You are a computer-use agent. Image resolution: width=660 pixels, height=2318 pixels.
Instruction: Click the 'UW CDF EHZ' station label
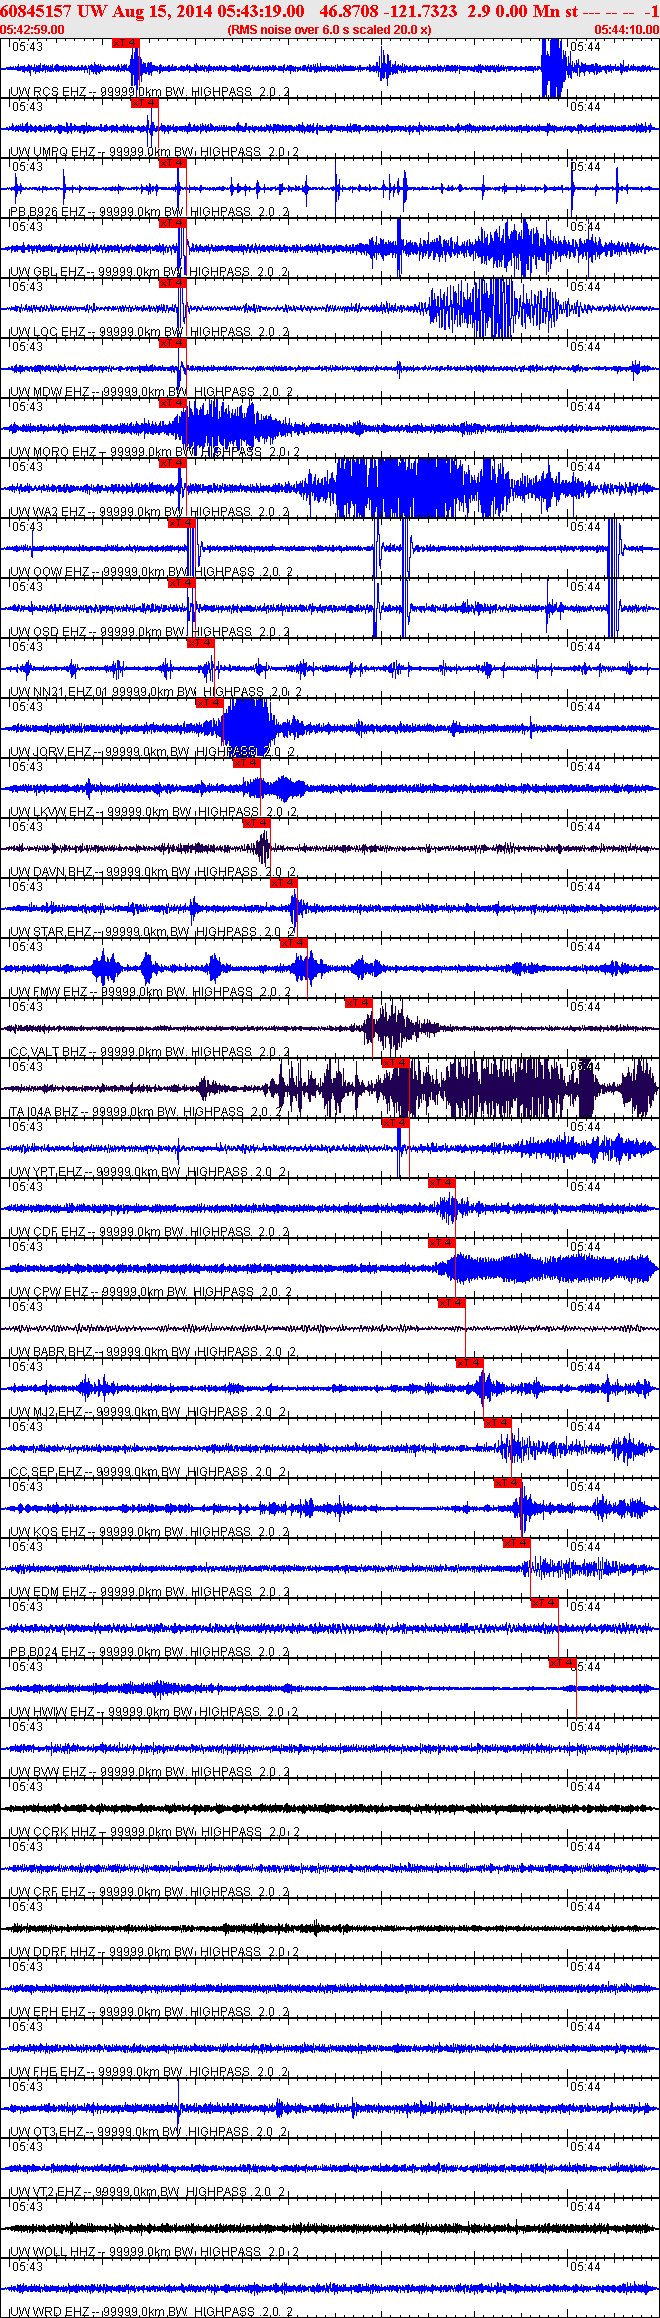coord(47,1232)
